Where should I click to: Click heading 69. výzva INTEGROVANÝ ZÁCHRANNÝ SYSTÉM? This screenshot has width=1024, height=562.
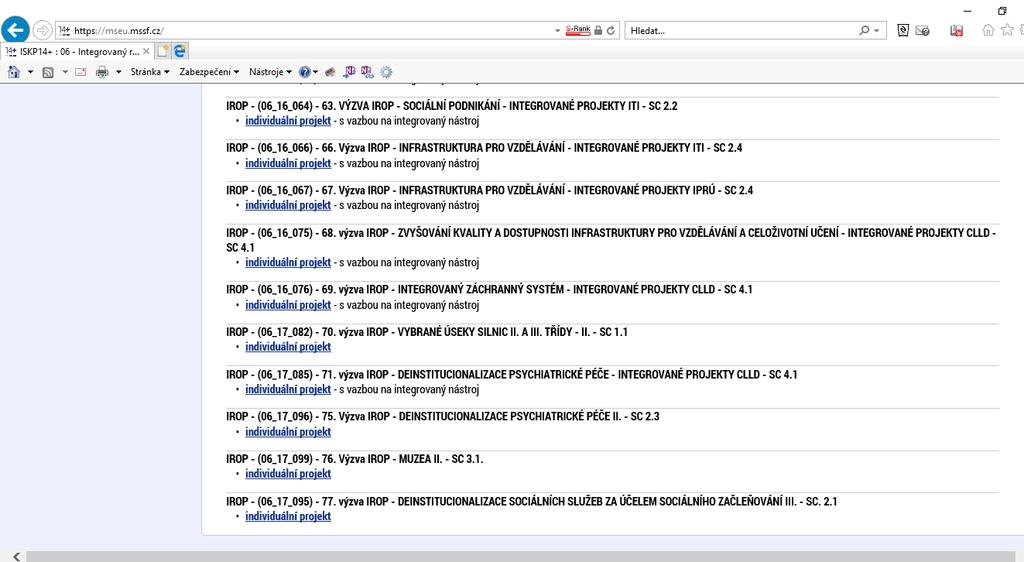(x=489, y=289)
